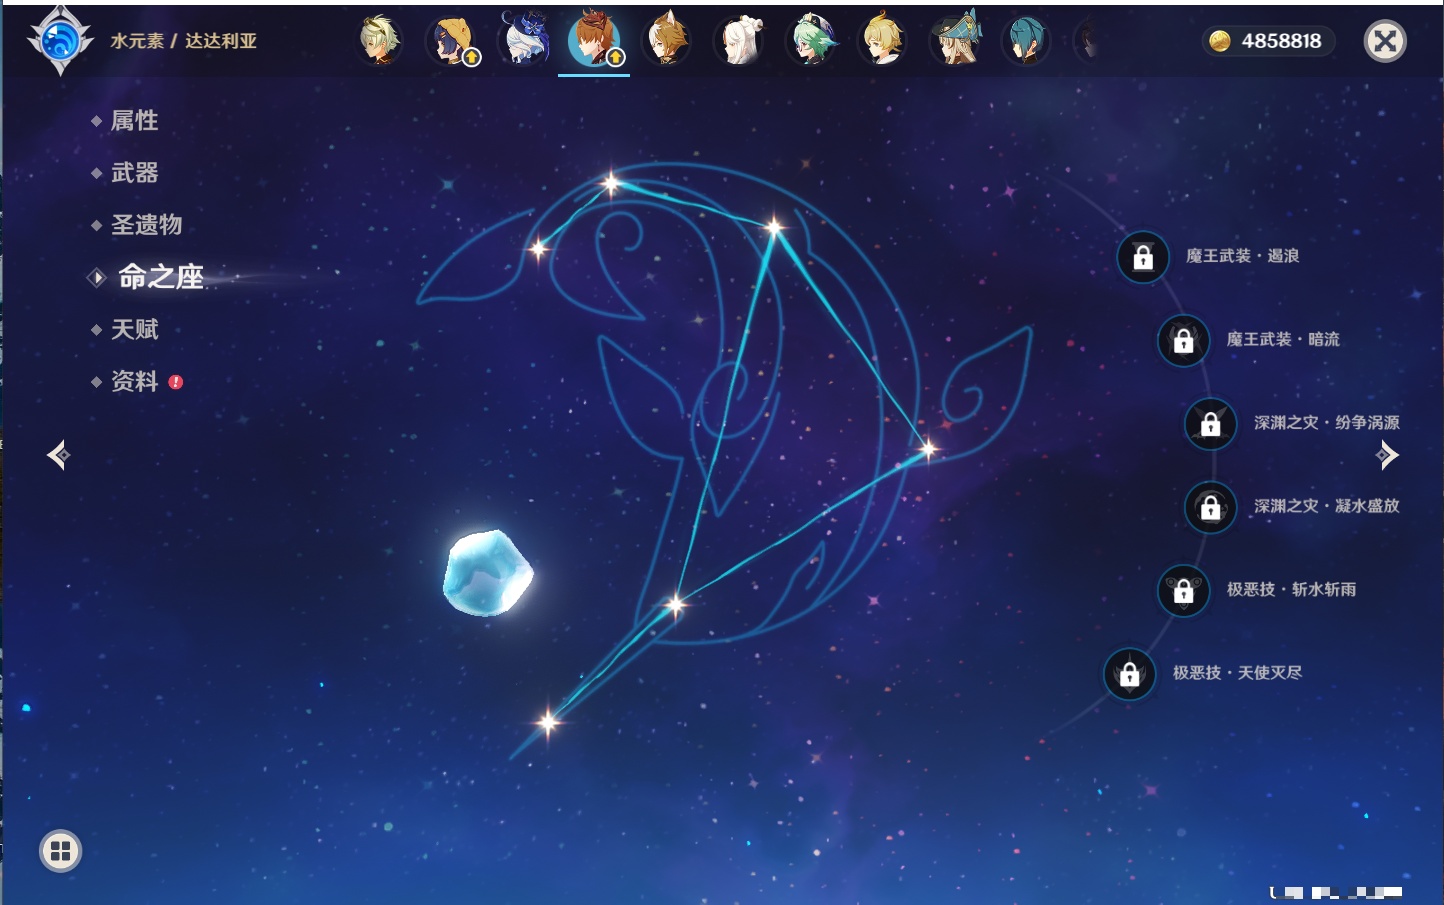Select the green-haired Sucrose avatar with glasses
The image size is (1444, 905).
click(x=811, y=40)
